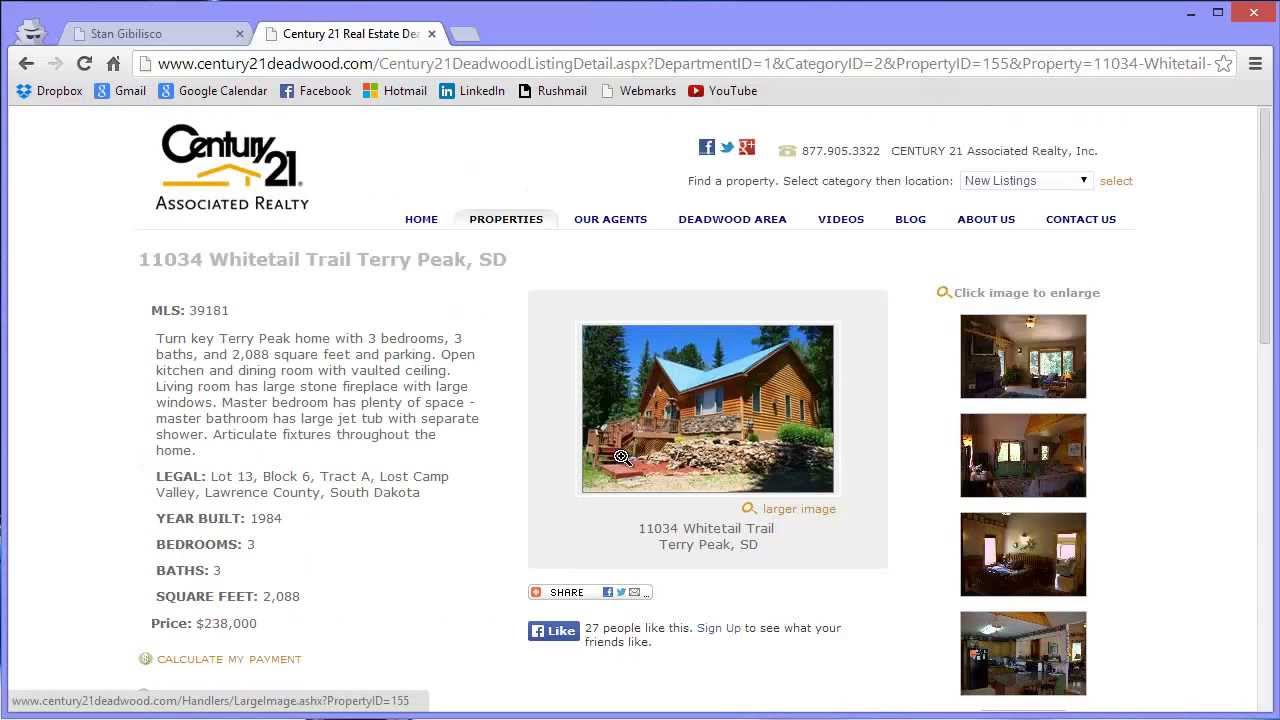
Task: Open the DEADWOOD AREA menu item
Action: coord(732,219)
